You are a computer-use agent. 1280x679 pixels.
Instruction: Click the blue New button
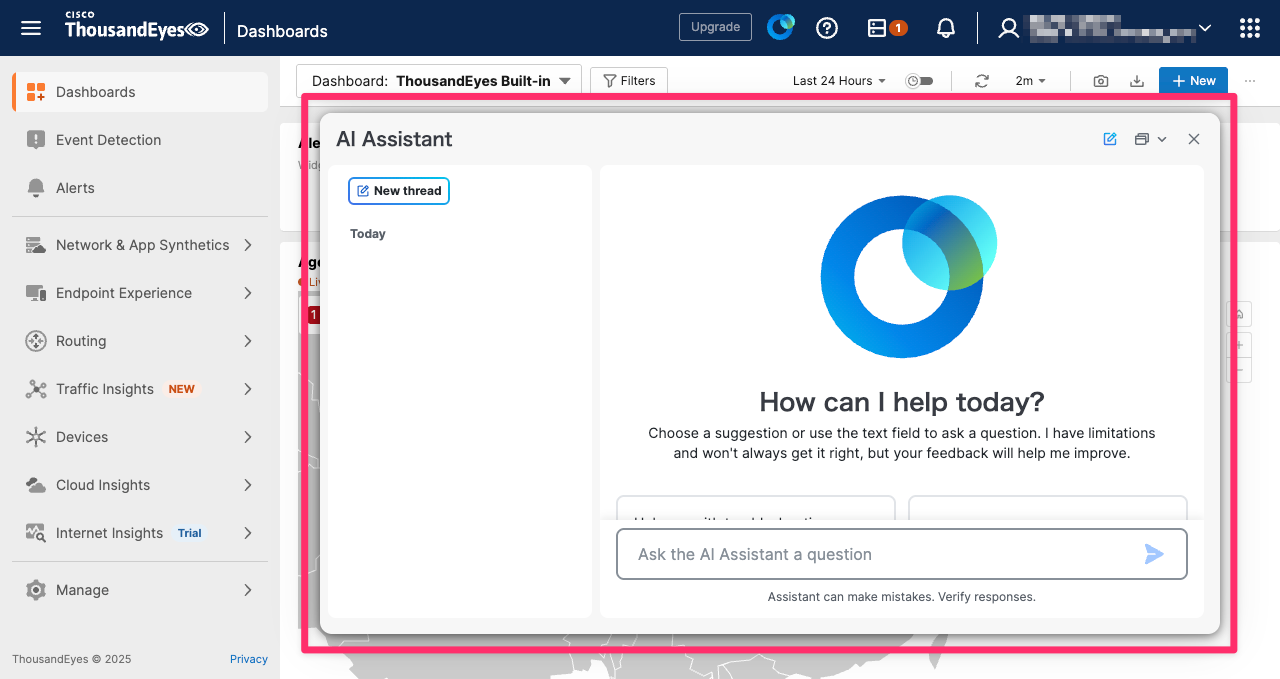click(1193, 81)
